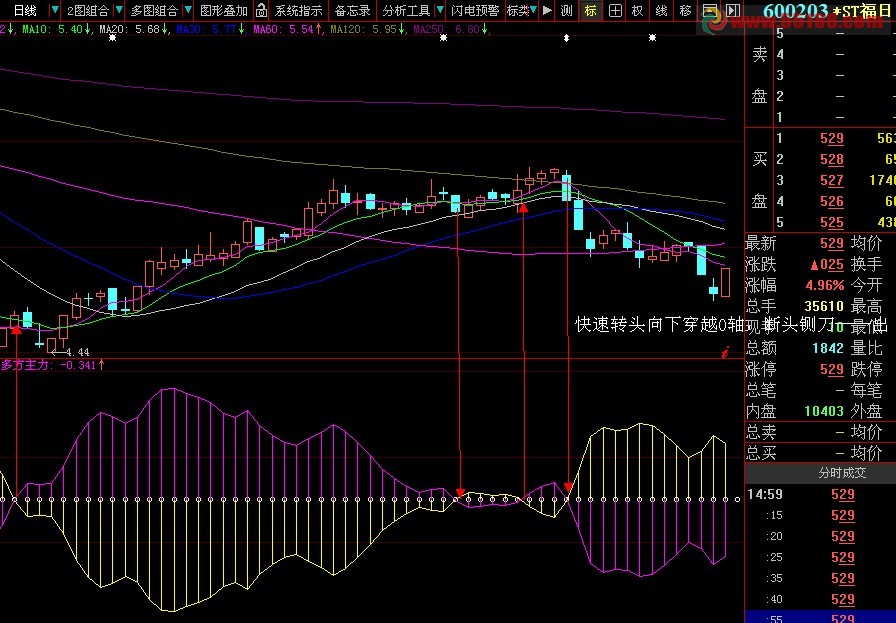Select the 测 measurement tool

pyautogui.click(x=566, y=10)
